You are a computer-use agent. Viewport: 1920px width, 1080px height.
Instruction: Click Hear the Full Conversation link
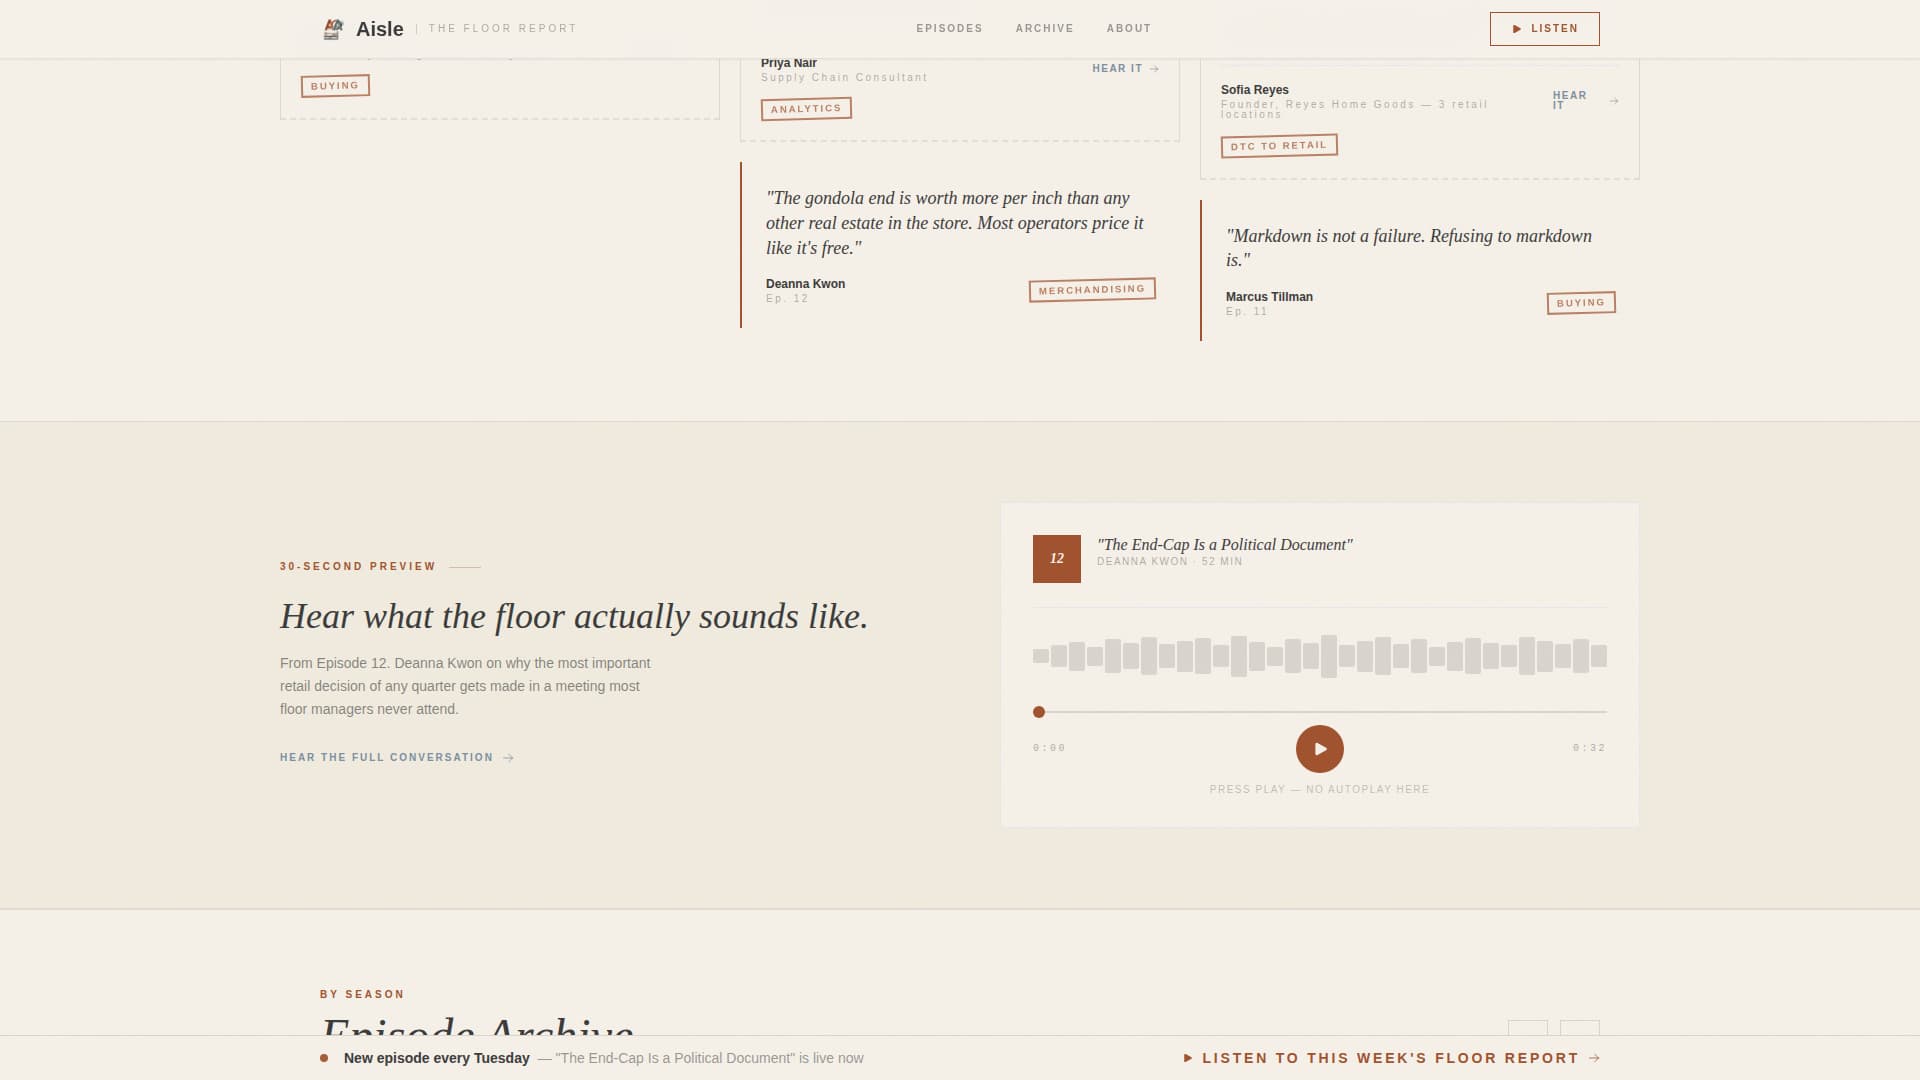click(x=397, y=758)
